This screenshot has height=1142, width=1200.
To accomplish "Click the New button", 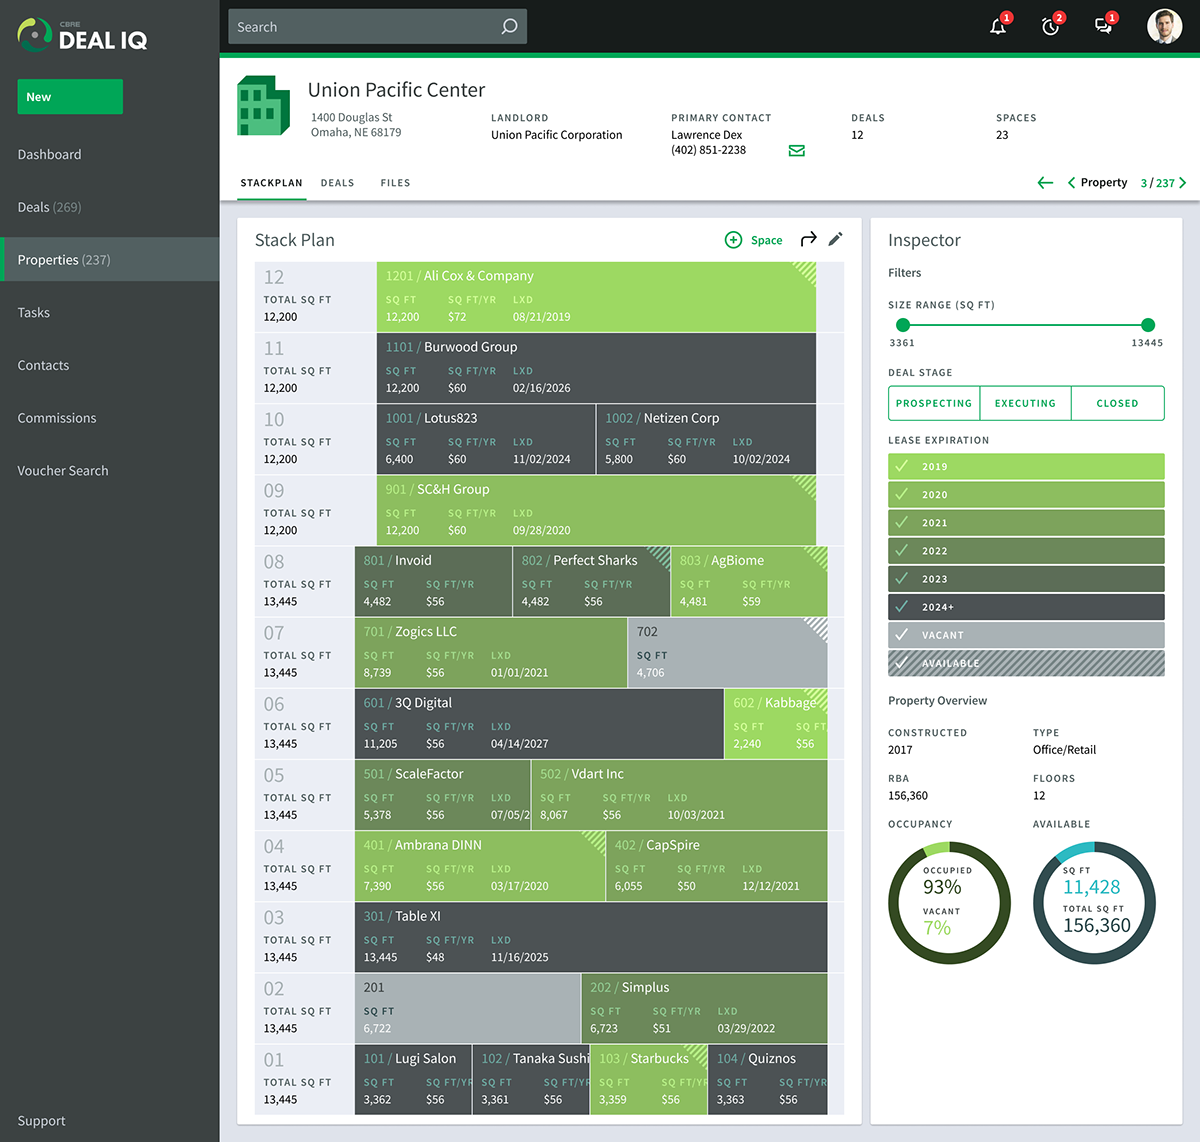I will [70, 97].
